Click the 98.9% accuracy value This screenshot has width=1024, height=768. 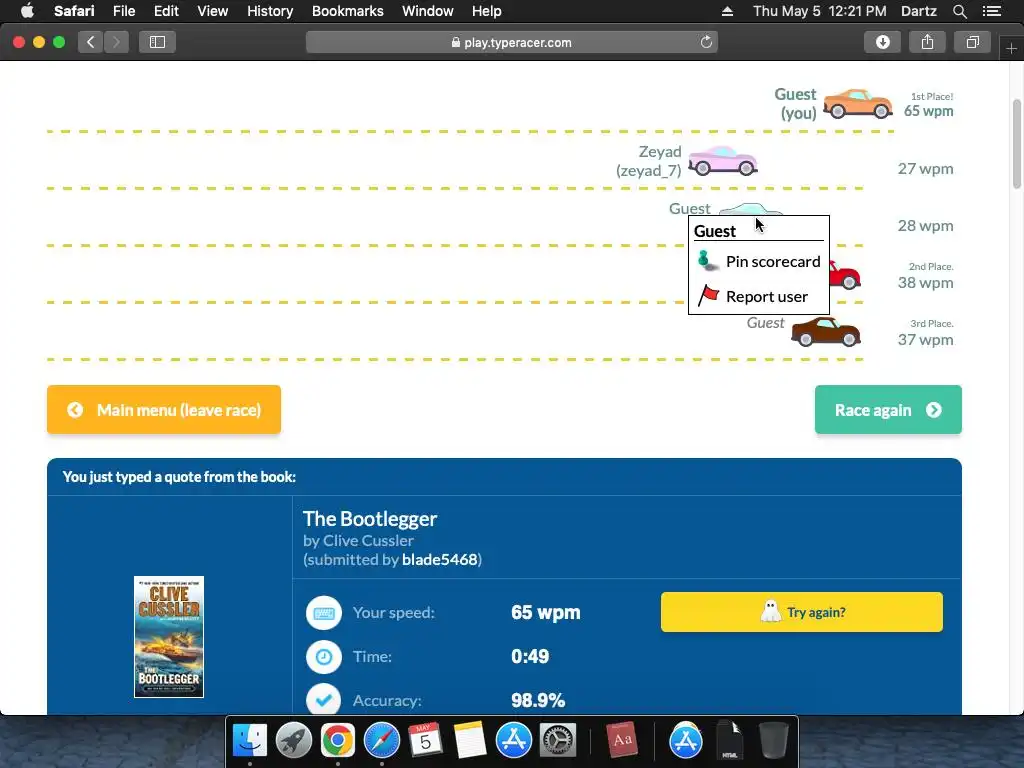(x=537, y=700)
